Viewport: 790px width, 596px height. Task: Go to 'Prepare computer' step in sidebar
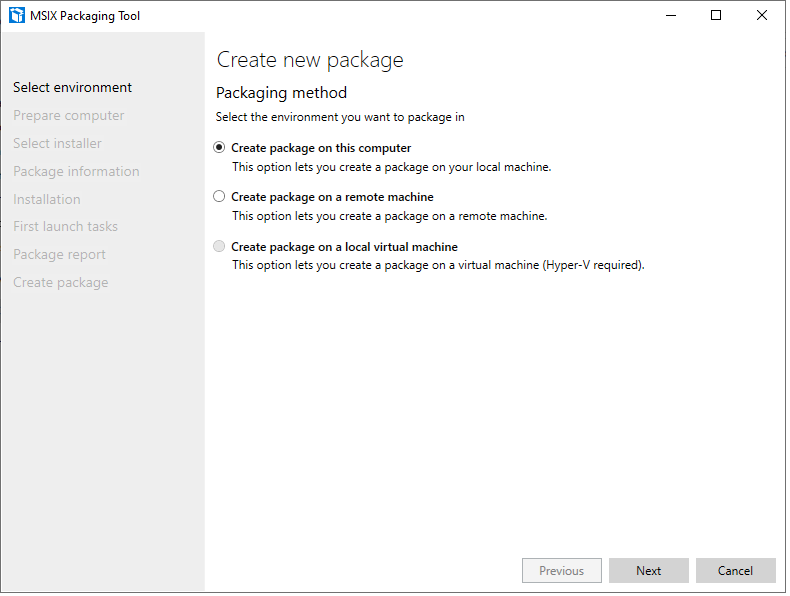pos(68,116)
